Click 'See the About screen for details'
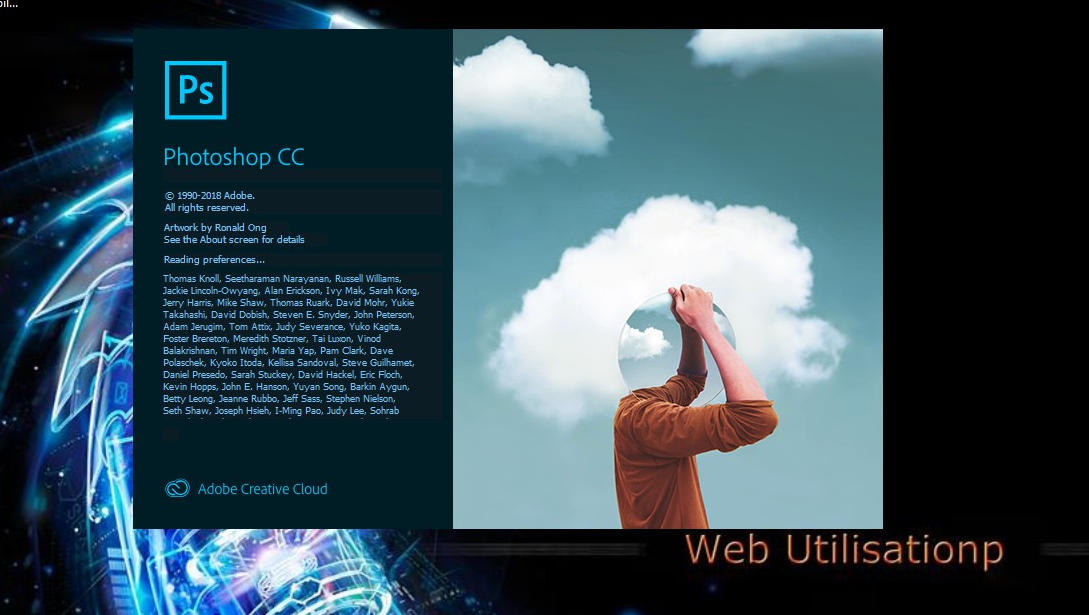This screenshot has height=615, width=1089. [234, 239]
